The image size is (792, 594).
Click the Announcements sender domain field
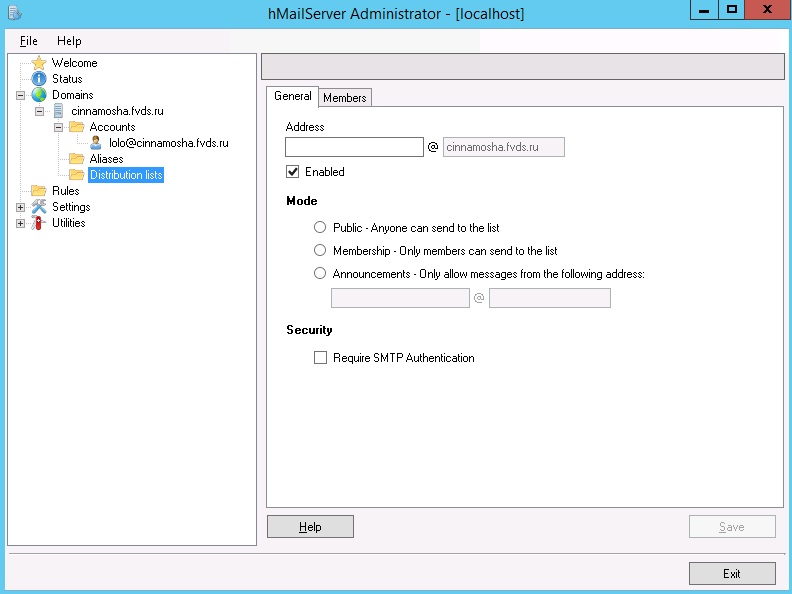550,298
